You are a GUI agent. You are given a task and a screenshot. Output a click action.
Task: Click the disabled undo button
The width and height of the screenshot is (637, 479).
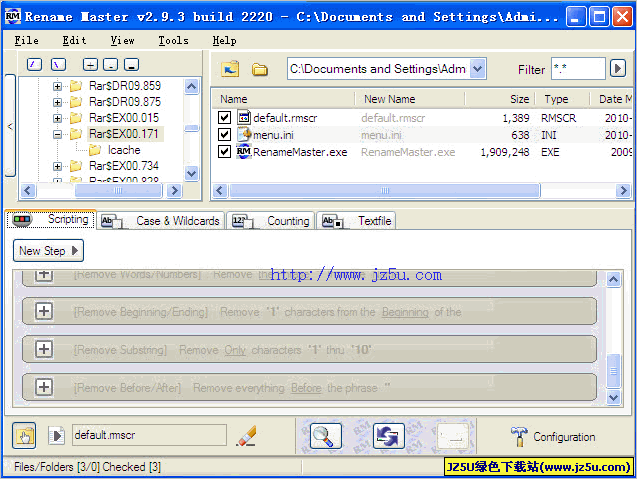point(453,436)
